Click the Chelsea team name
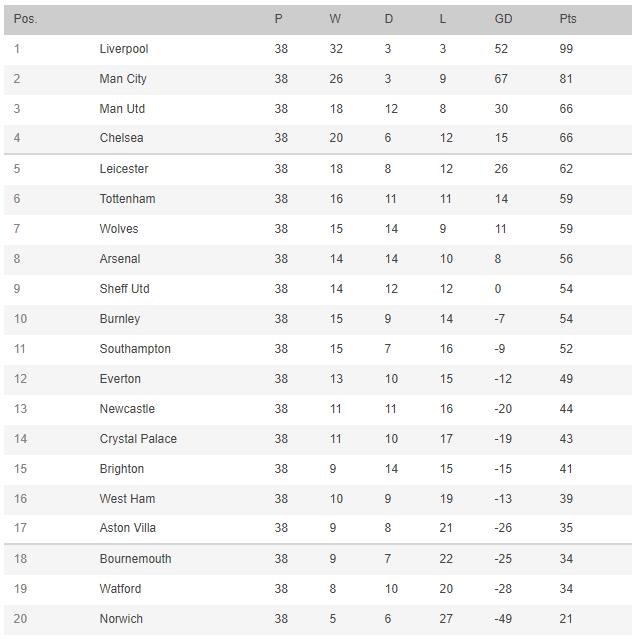The width and height of the screenshot is (638, 640). tap(121, 138)
